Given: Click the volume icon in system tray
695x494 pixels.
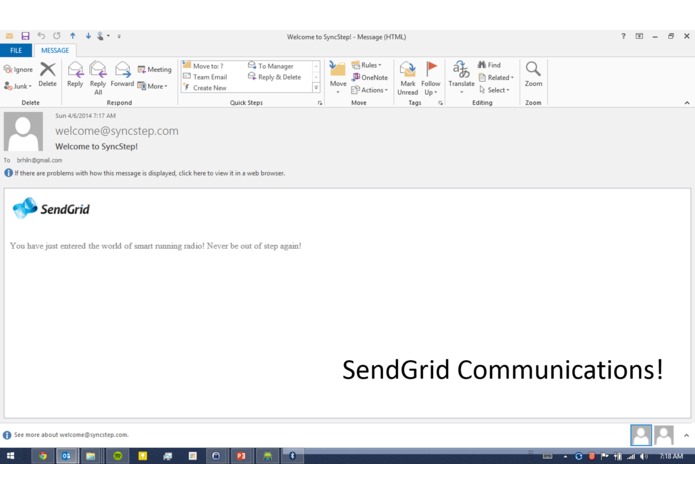Looking at the screenshot, I should click(644, 456).
